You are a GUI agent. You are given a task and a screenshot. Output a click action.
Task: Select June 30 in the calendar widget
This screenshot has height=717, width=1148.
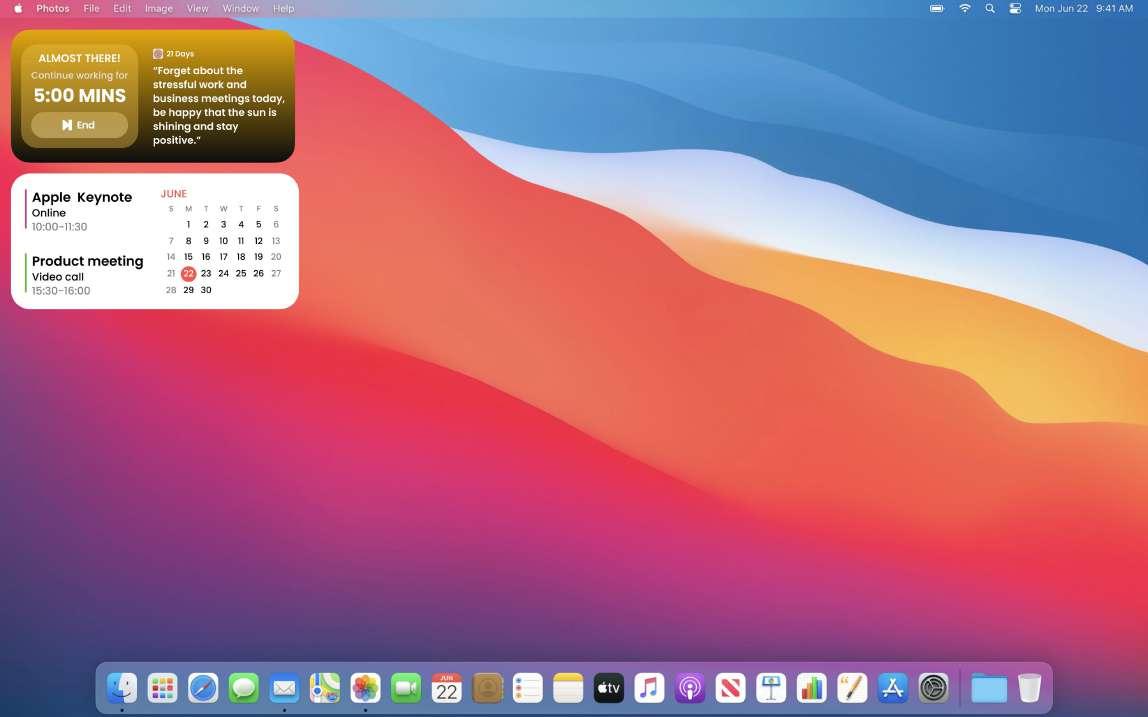(x=206, y=290)
